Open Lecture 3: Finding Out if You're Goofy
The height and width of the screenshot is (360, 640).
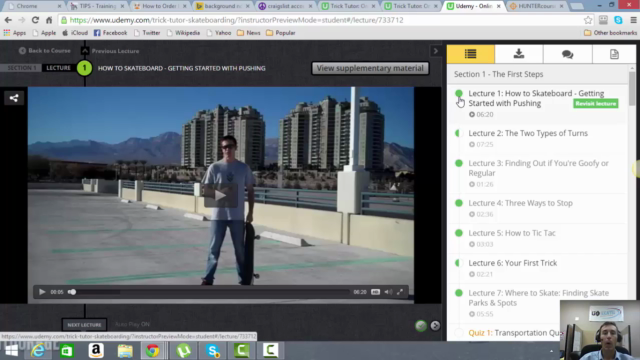point(538,168)
